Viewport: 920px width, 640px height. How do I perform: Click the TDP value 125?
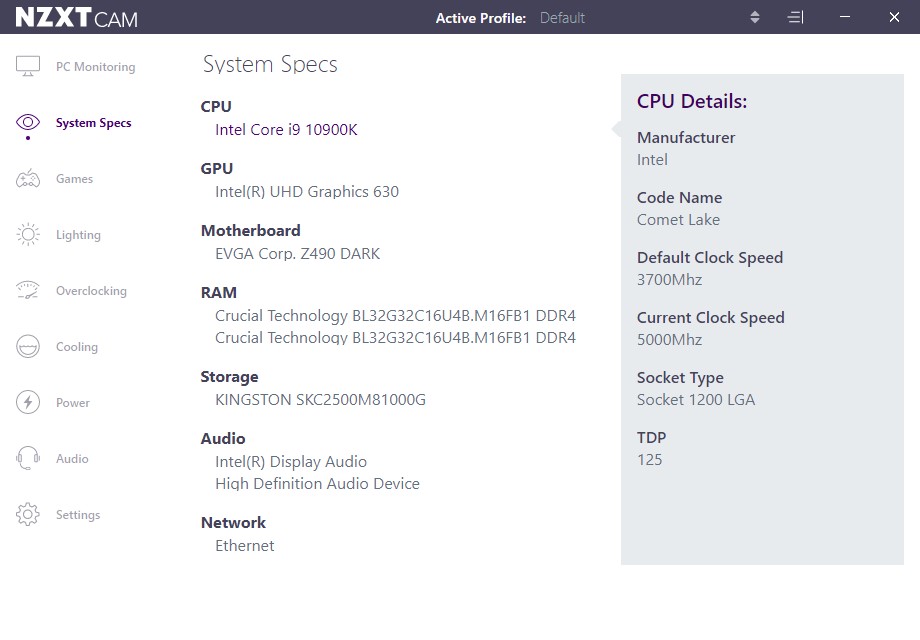tap(650, 459)
